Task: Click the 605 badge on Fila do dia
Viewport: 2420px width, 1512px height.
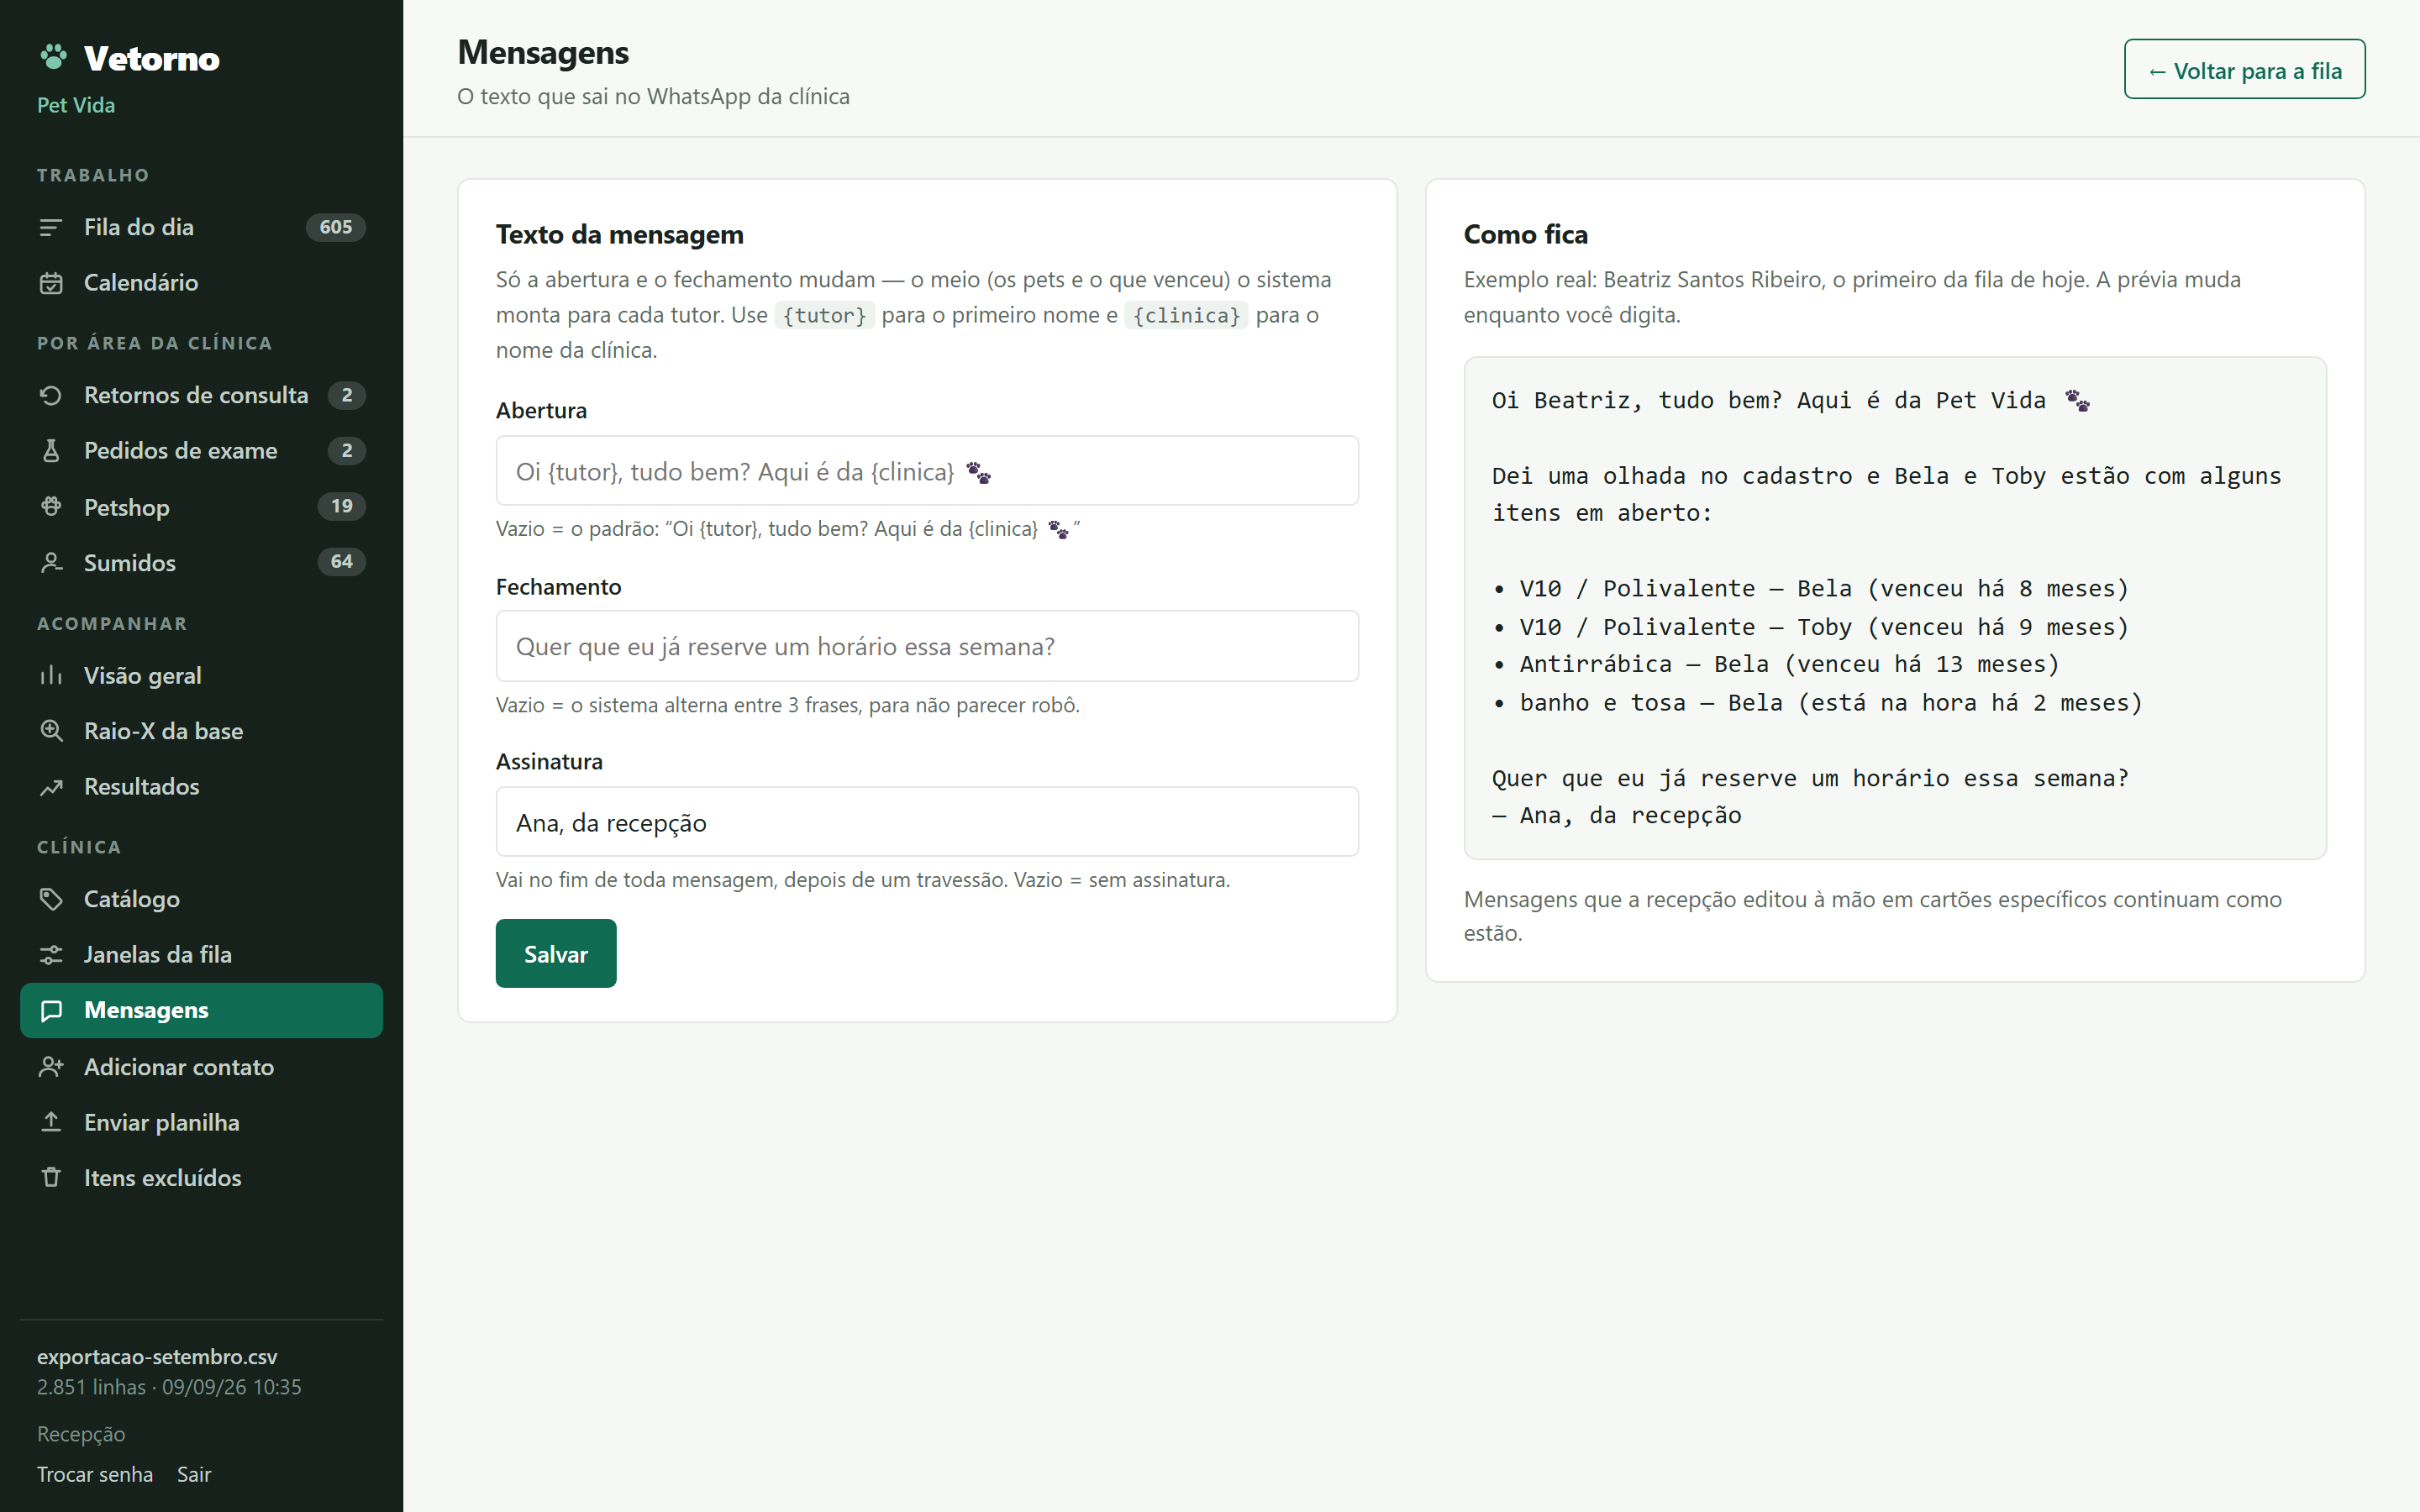Action: 336,228
